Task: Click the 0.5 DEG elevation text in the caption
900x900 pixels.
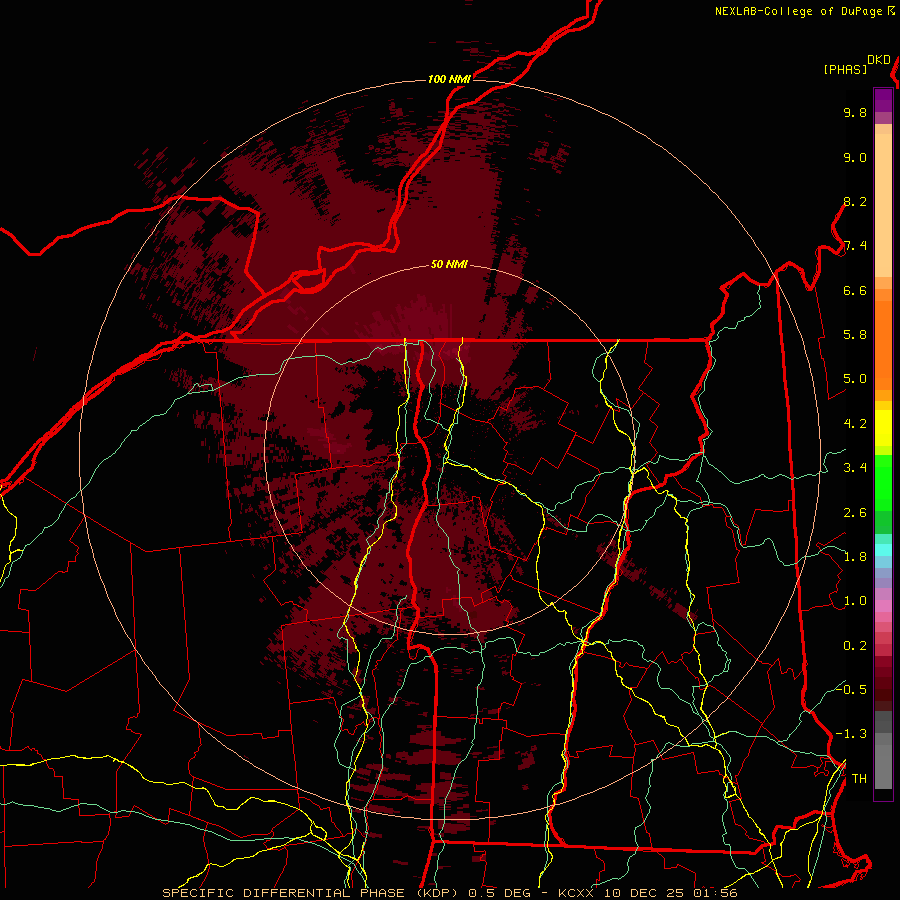Action: (x=500, y=893)
